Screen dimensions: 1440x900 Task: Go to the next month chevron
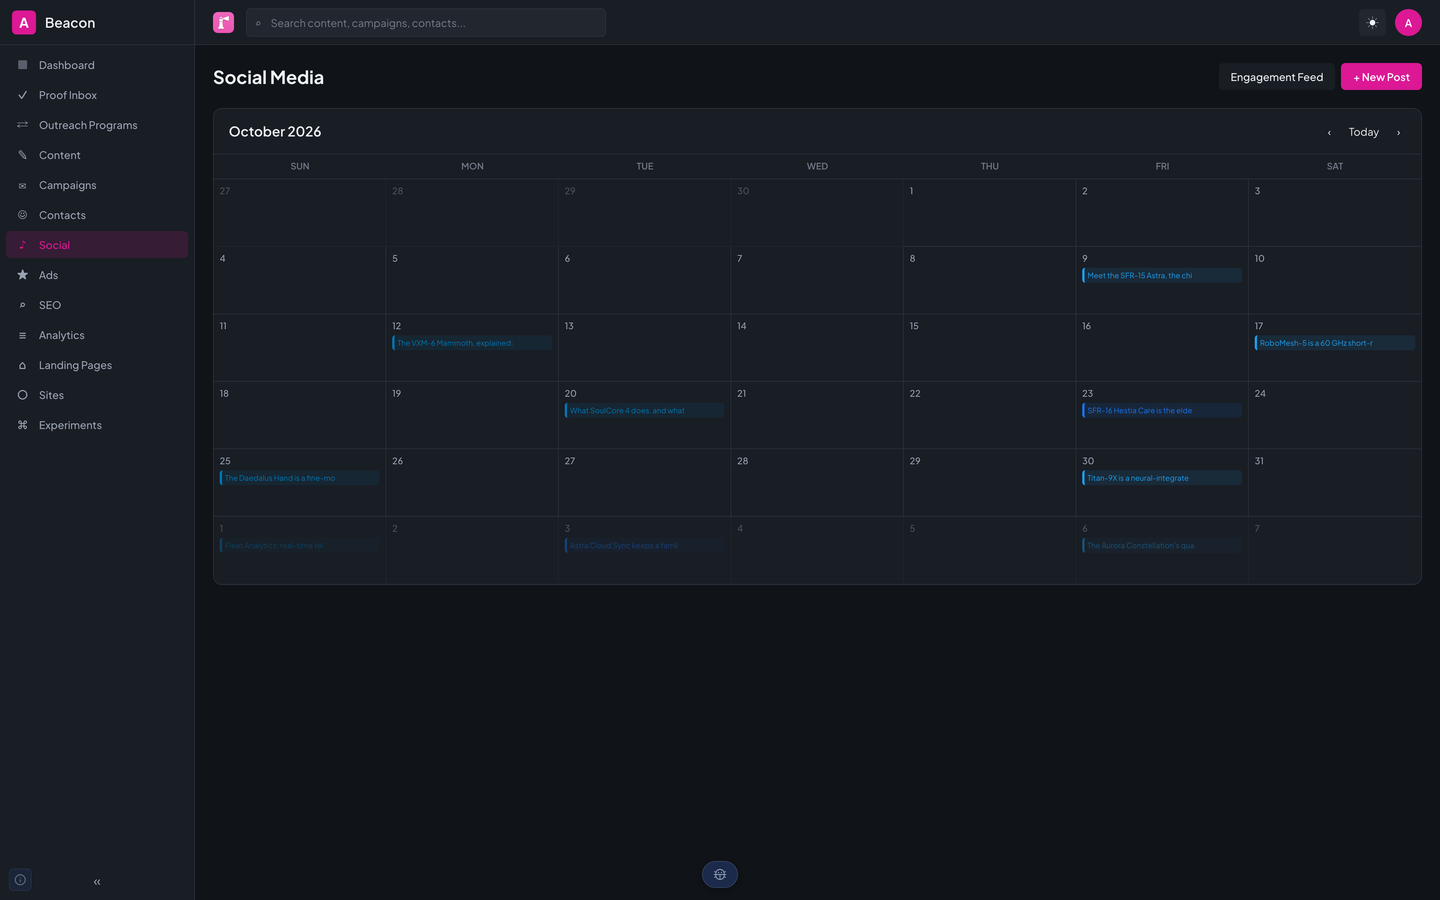pyautogui.click(x=1398, y=132)
